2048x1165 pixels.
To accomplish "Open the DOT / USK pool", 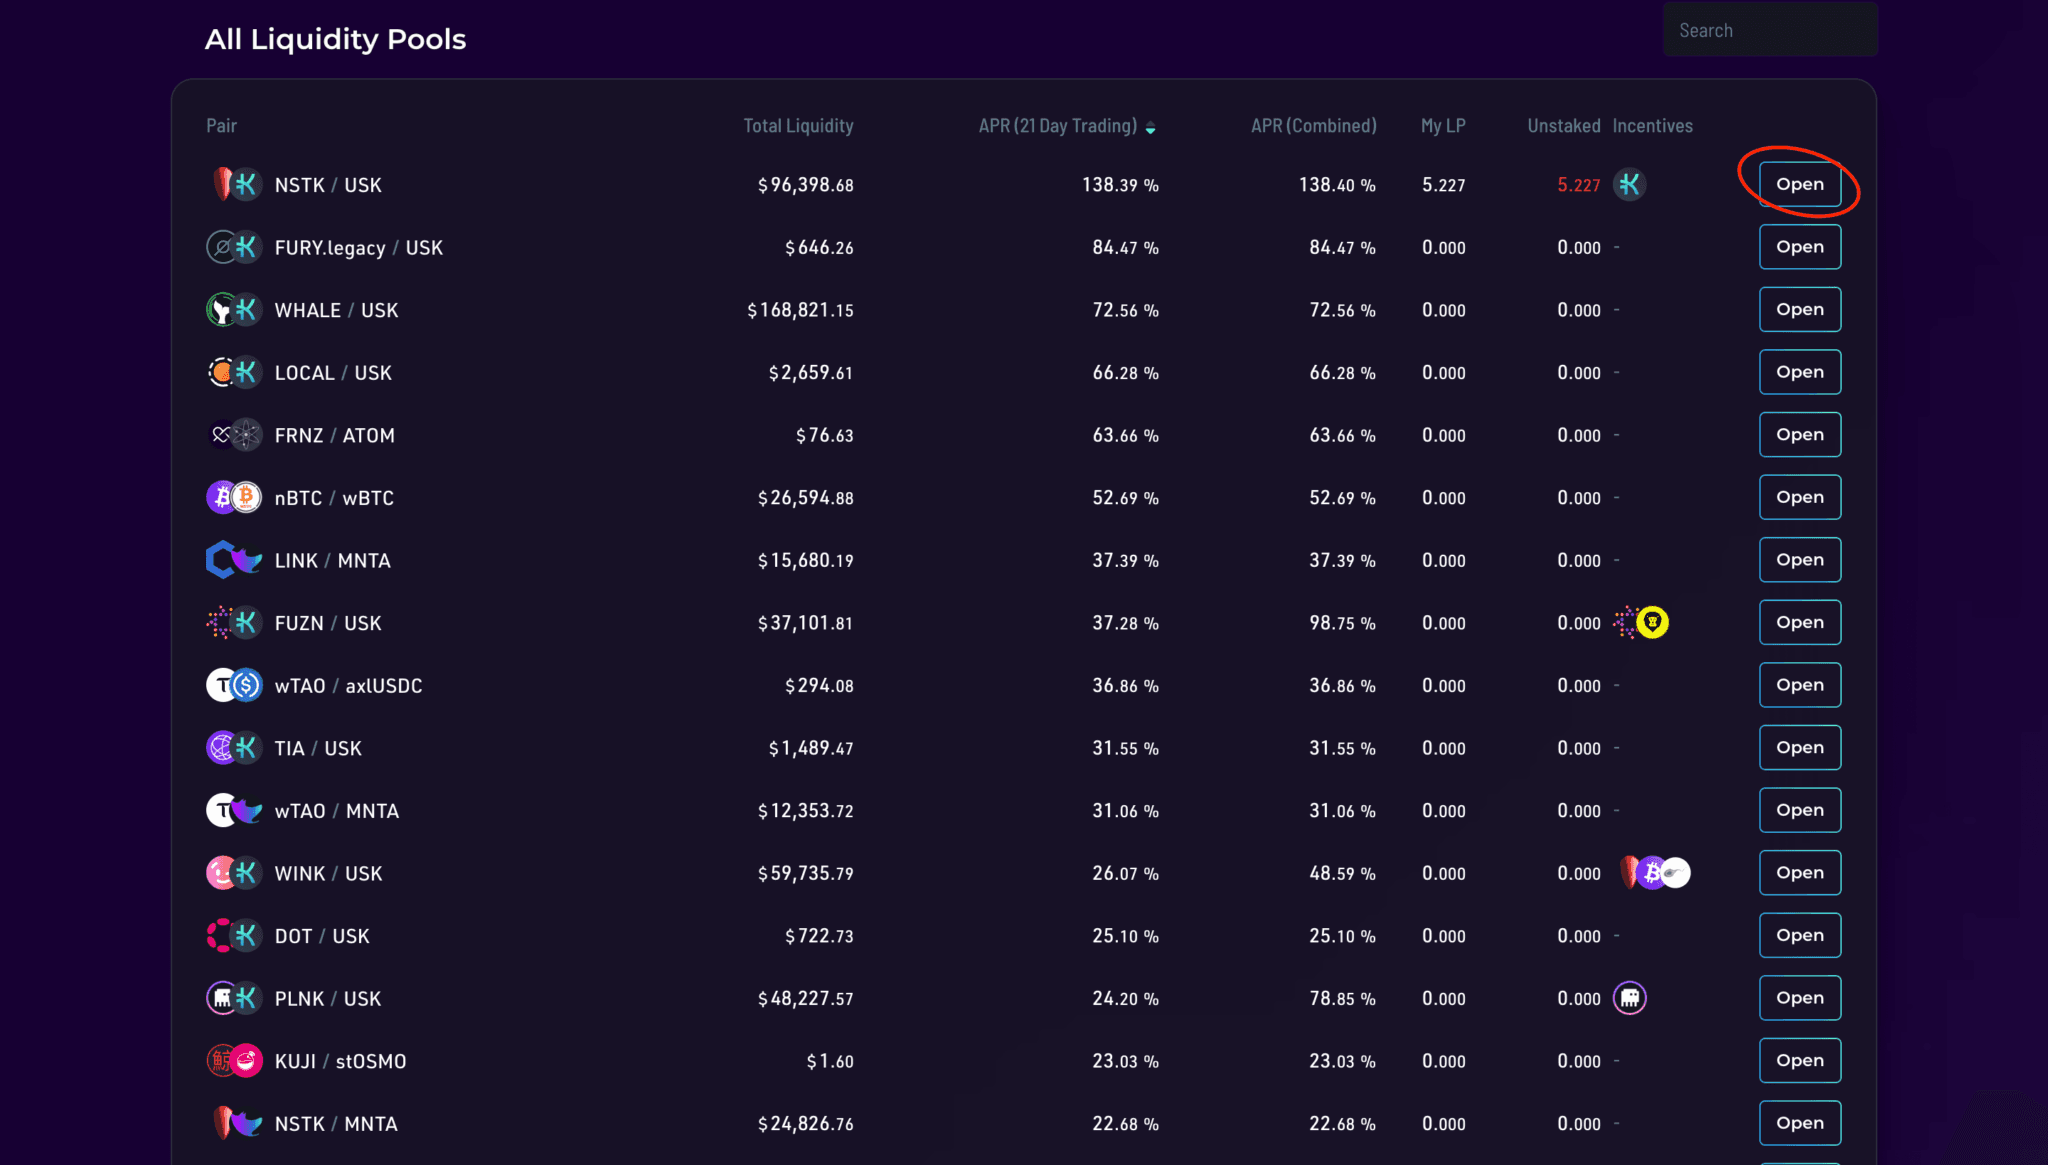I will point(1800,935).
